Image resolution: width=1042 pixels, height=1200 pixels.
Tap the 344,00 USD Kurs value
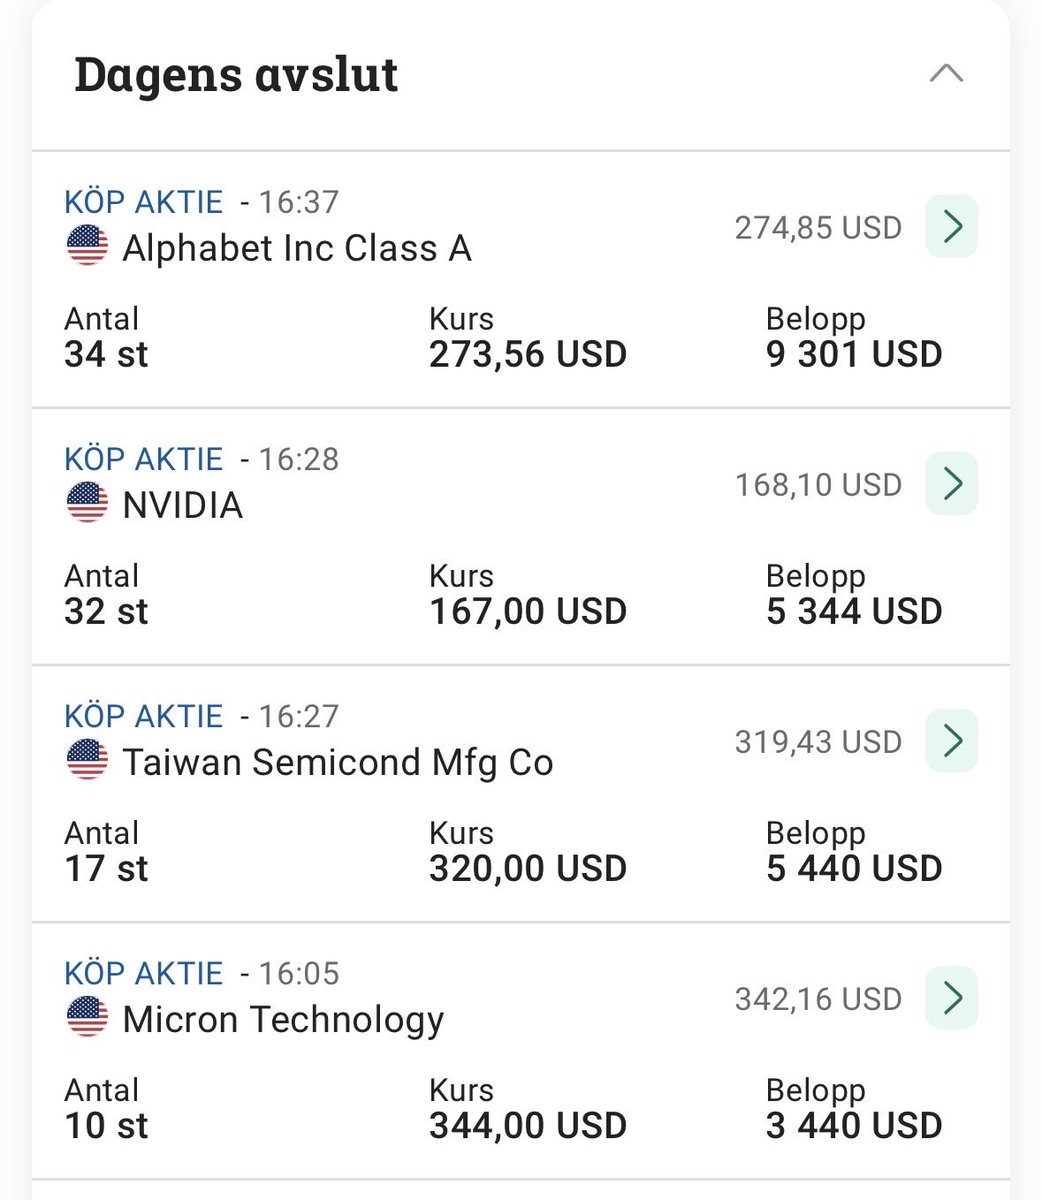528,1125
